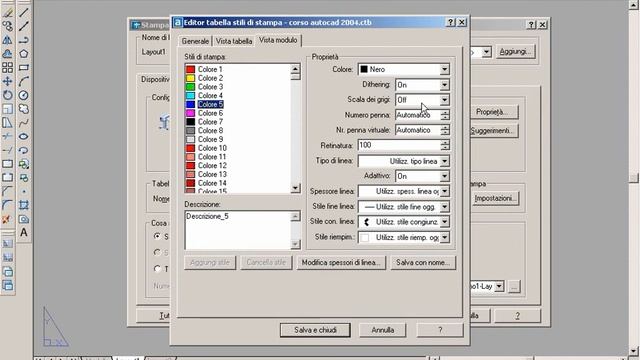Select the Circle tool
The height and width of the screenshot is (360, 640).
(x=24, y=95)
